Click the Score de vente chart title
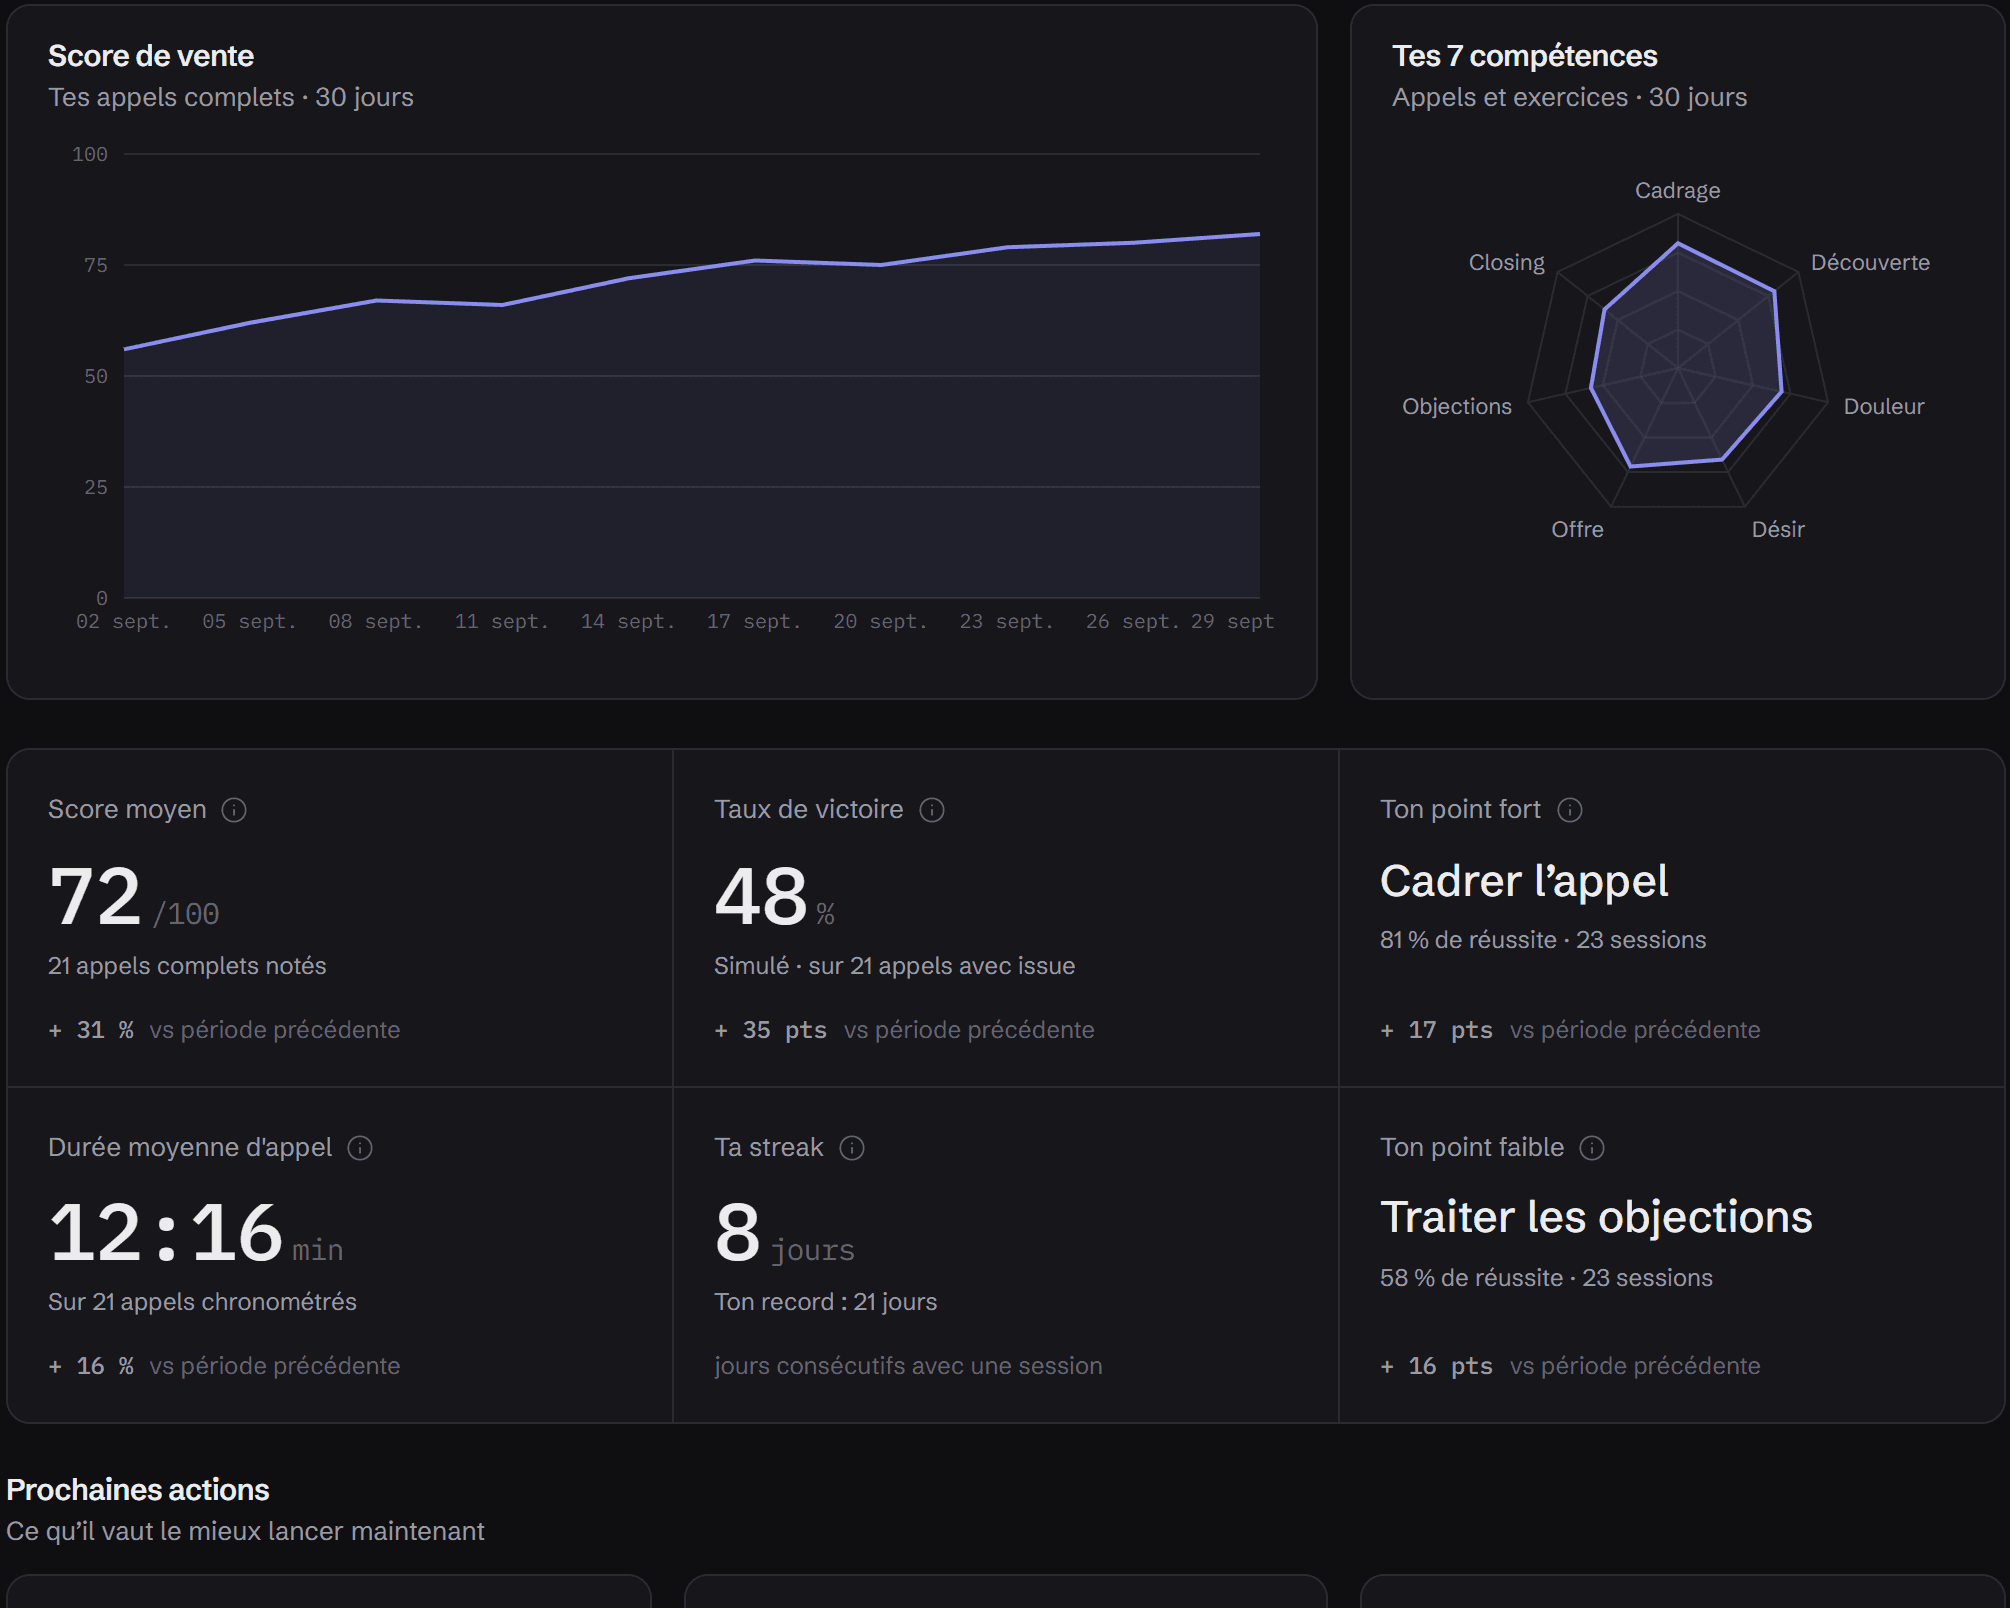The height and width of the screenshot is (1608, 2010). [x=151, y=56]
